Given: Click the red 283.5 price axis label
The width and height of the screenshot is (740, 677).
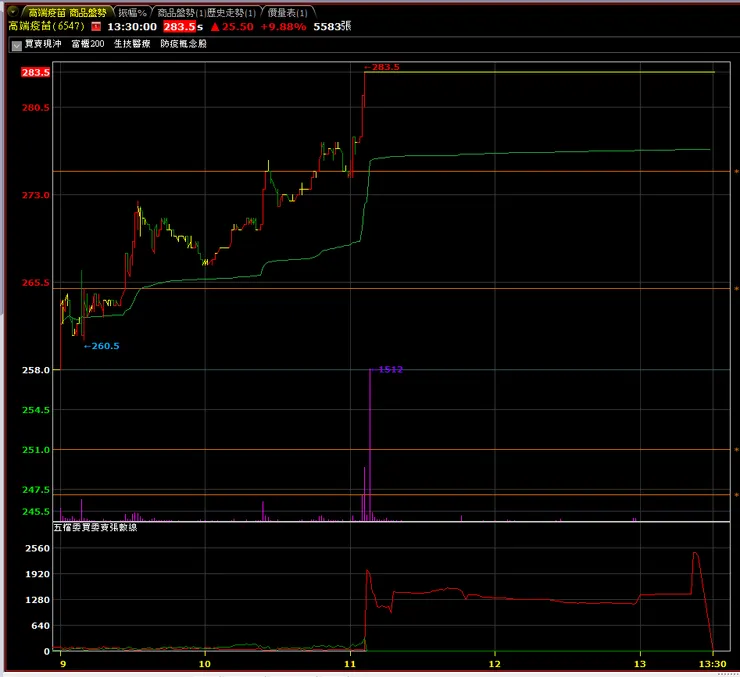Looking at the screenshot, I should tap(35, 72).
